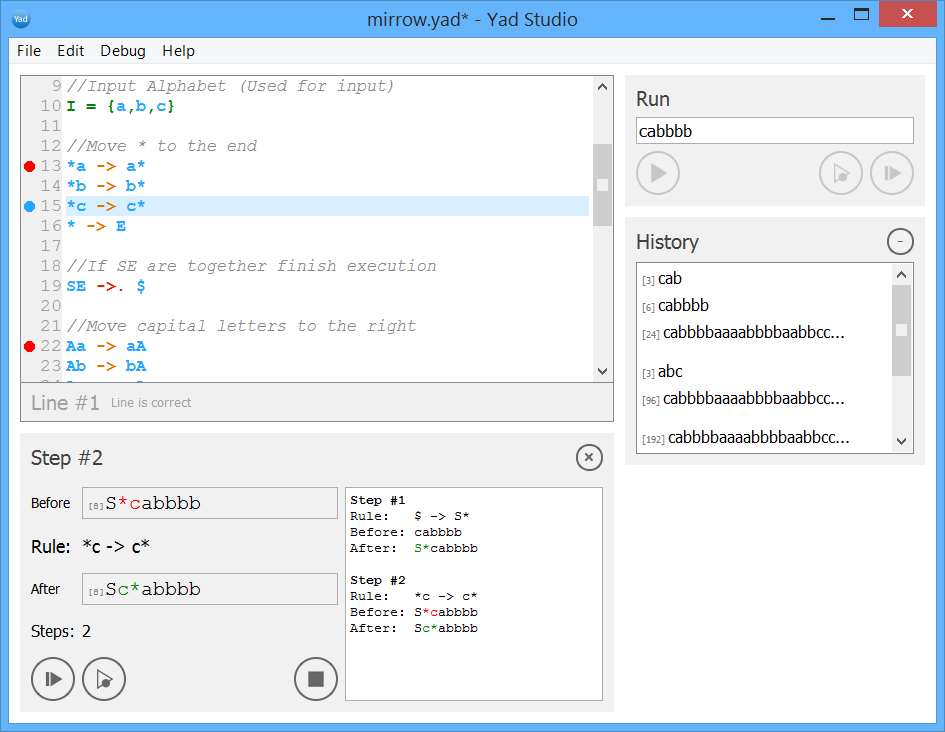Screen dimensions: 945x732
Task: Open the Debug menu
Action: [x=122, y=51]
